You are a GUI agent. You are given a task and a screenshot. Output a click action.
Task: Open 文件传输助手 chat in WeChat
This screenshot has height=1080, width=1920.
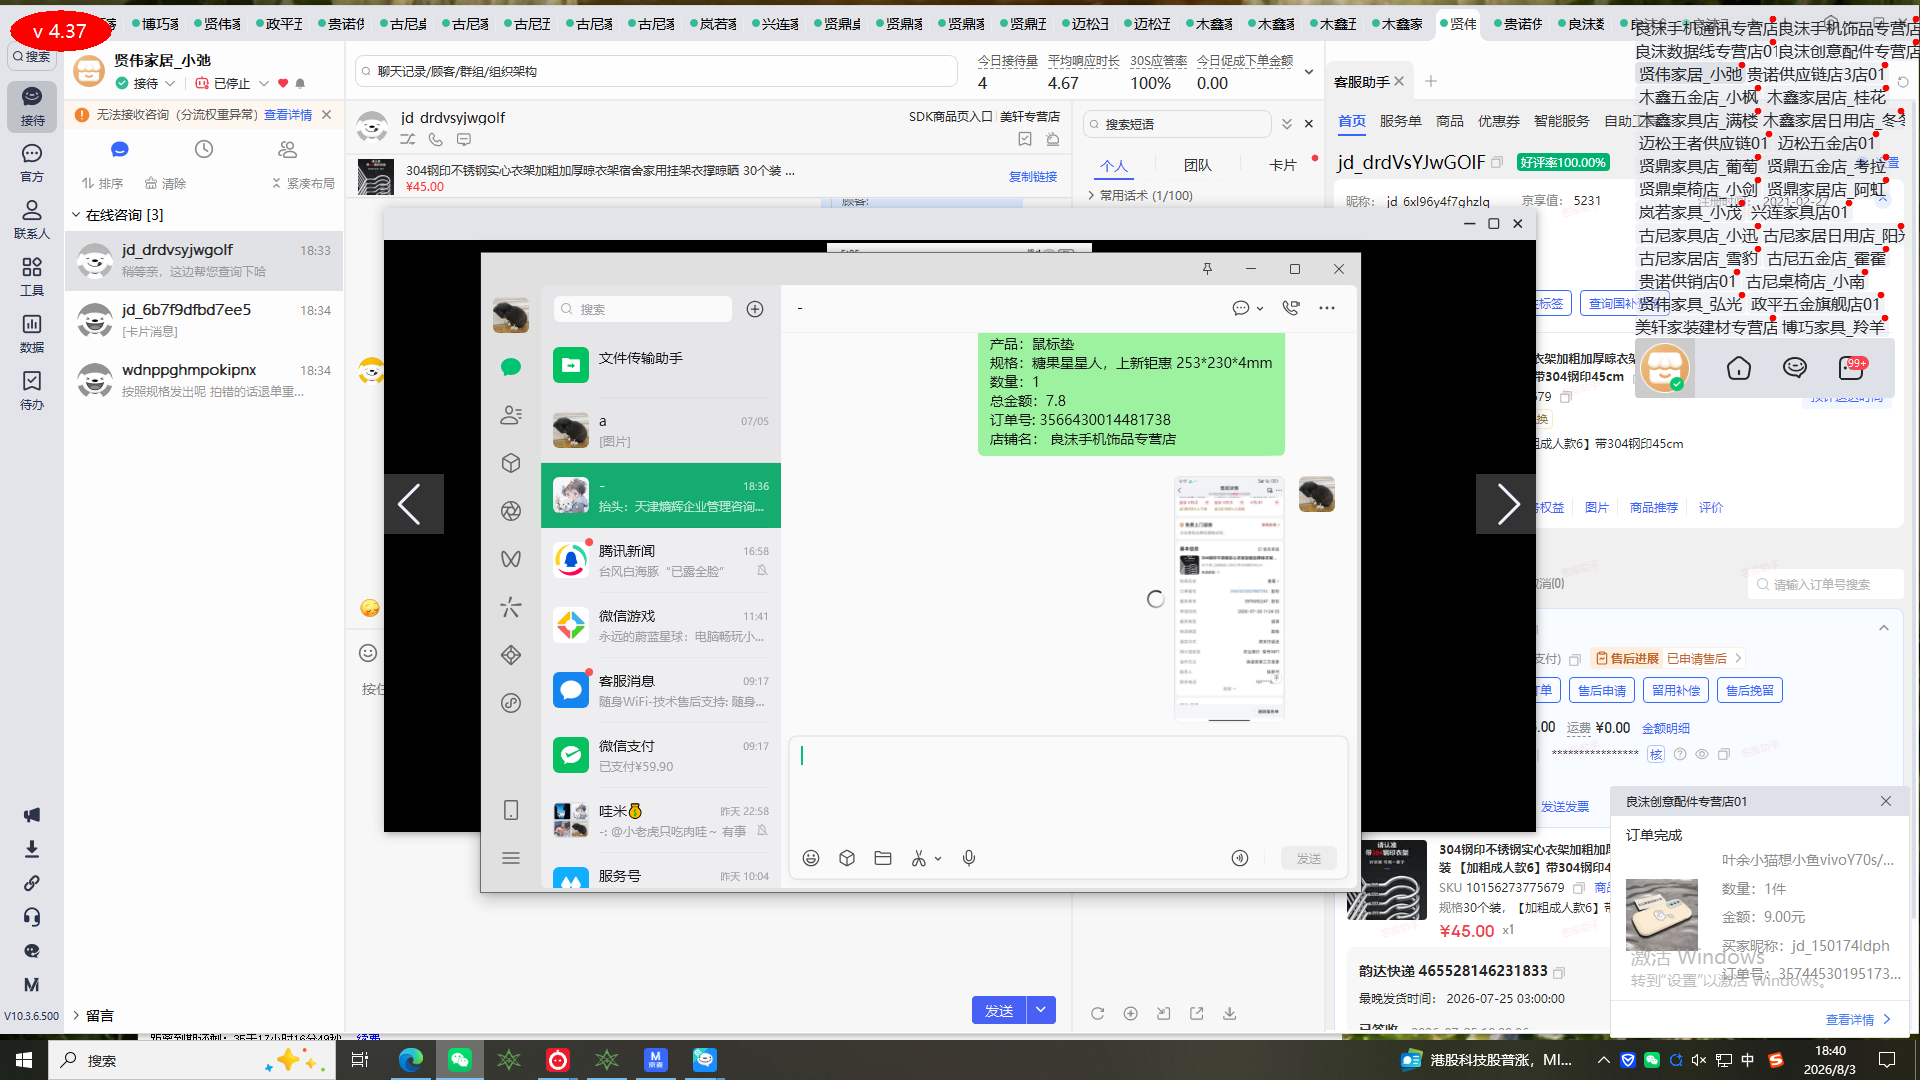coord(661,365)
